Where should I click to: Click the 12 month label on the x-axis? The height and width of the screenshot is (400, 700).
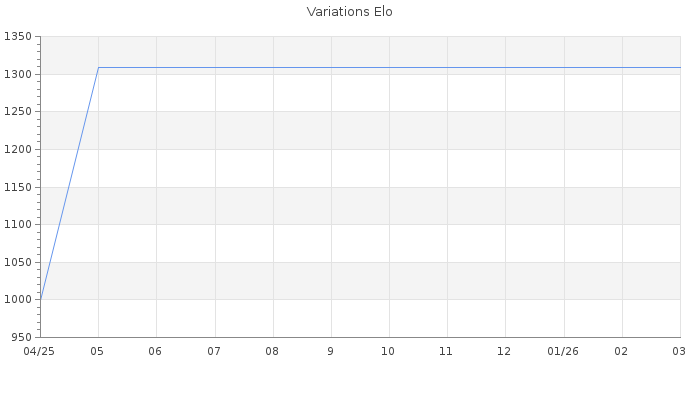[x=504, y=352]
